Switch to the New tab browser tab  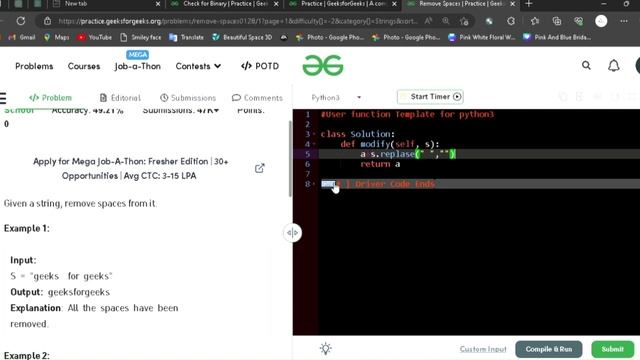(106, 4)
